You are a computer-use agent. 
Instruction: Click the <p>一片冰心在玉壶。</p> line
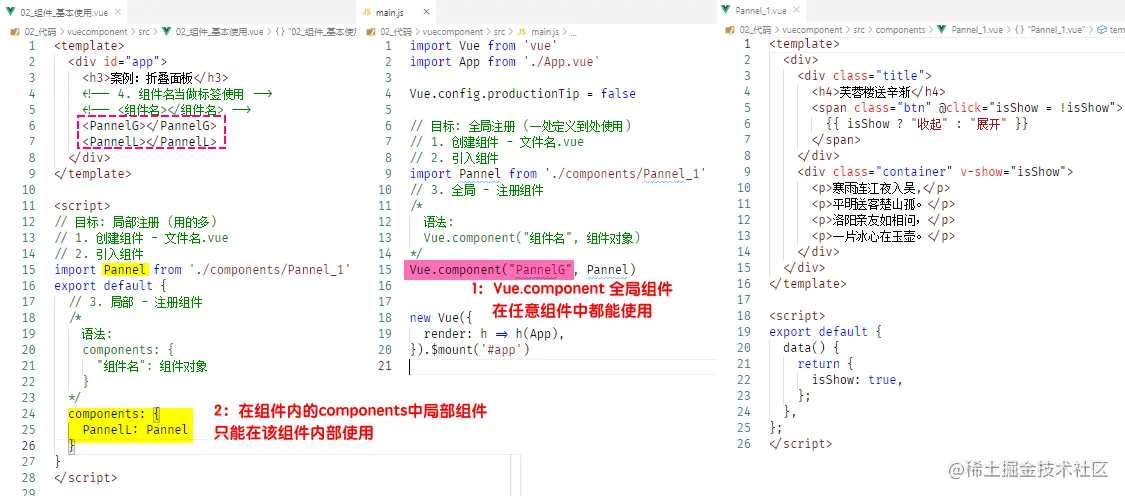point(883,235)
